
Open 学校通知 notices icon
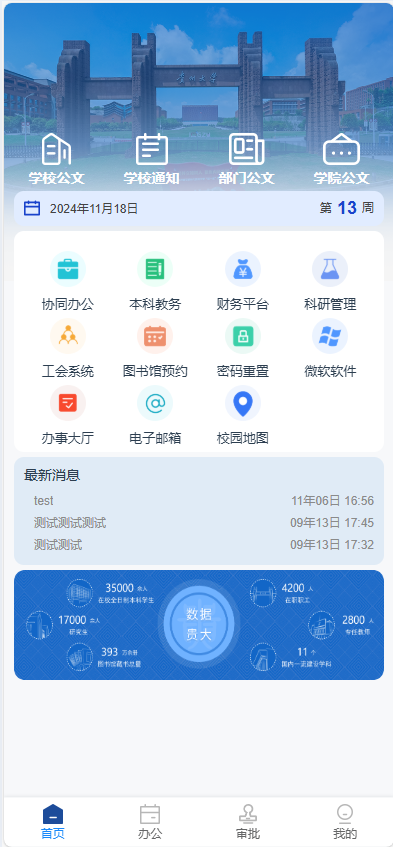click(x=152, y=150)
